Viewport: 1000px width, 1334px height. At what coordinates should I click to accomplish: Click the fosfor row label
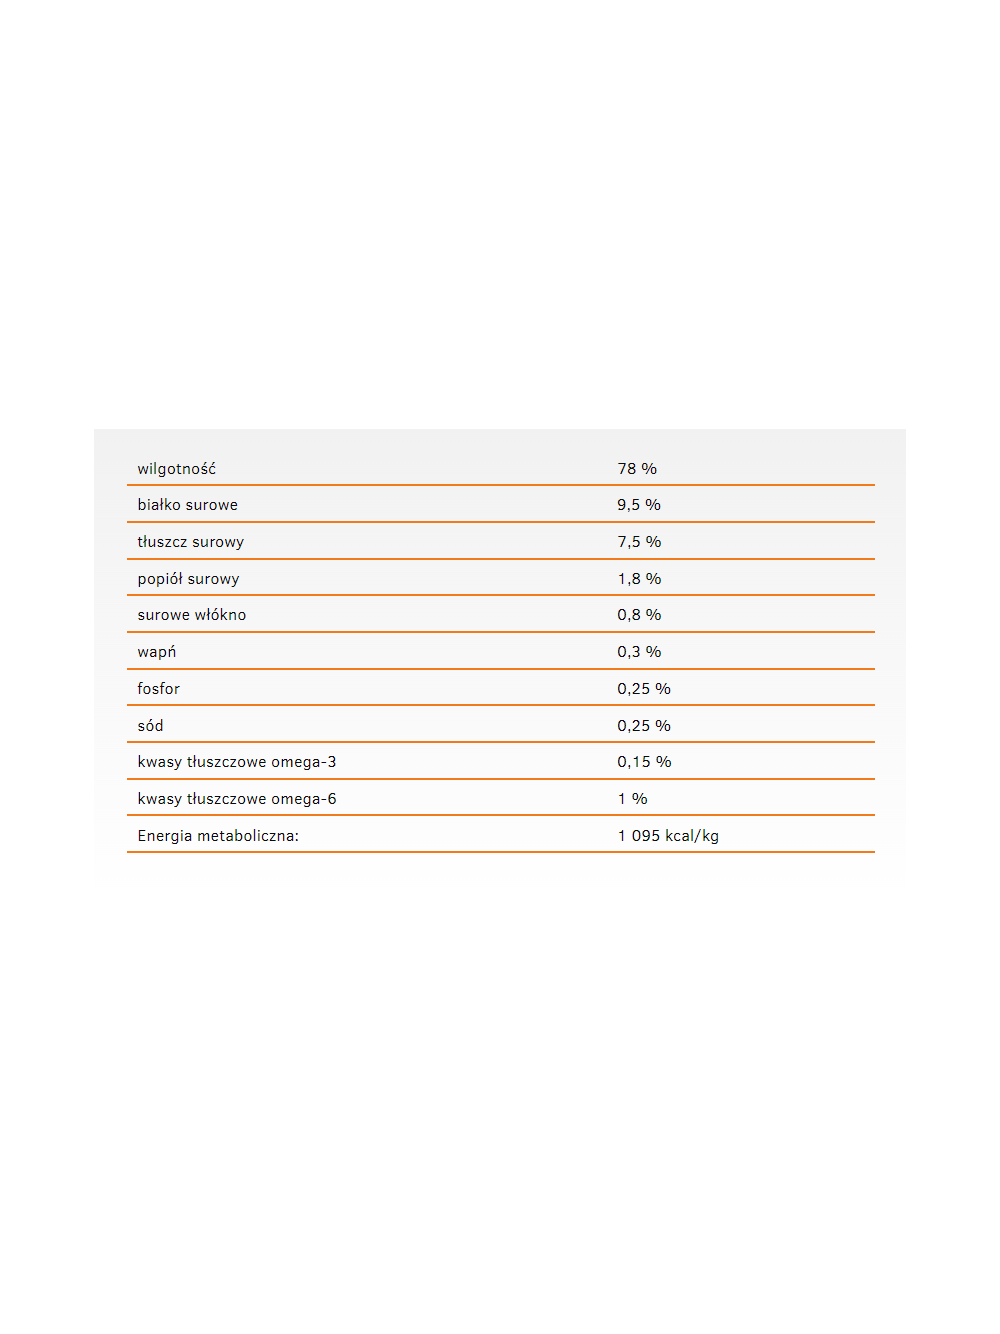coord(159,689)
